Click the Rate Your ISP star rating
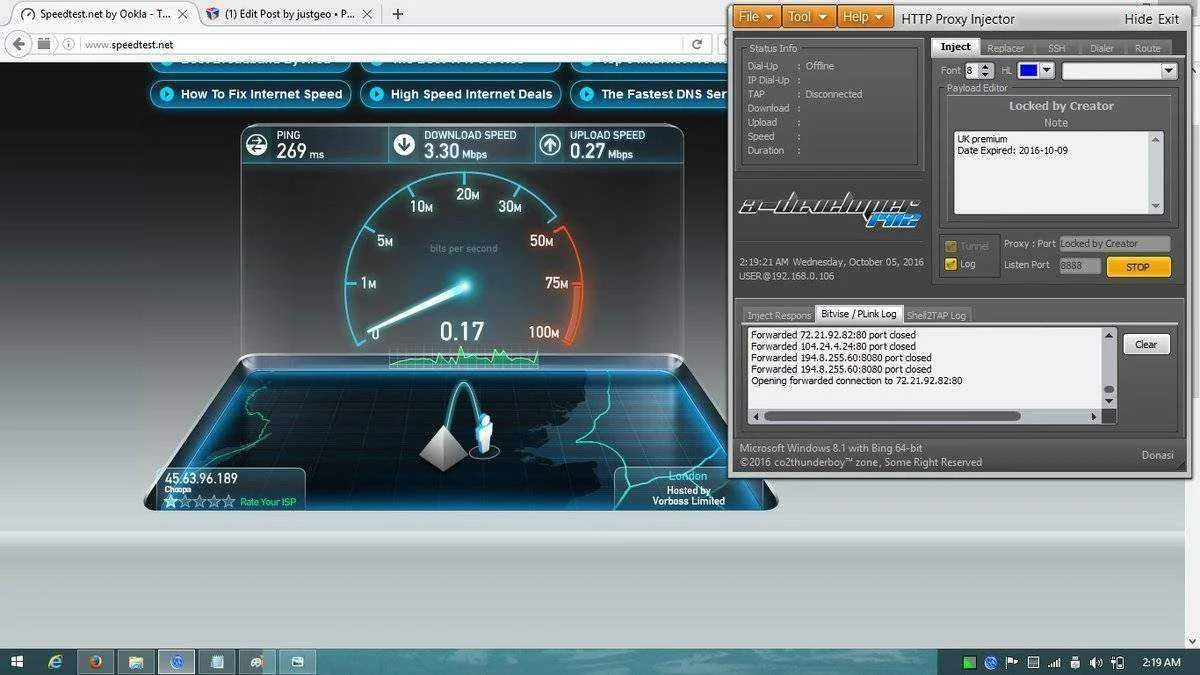This screenshot has height=675, width=1200. (x=200, y=501)
